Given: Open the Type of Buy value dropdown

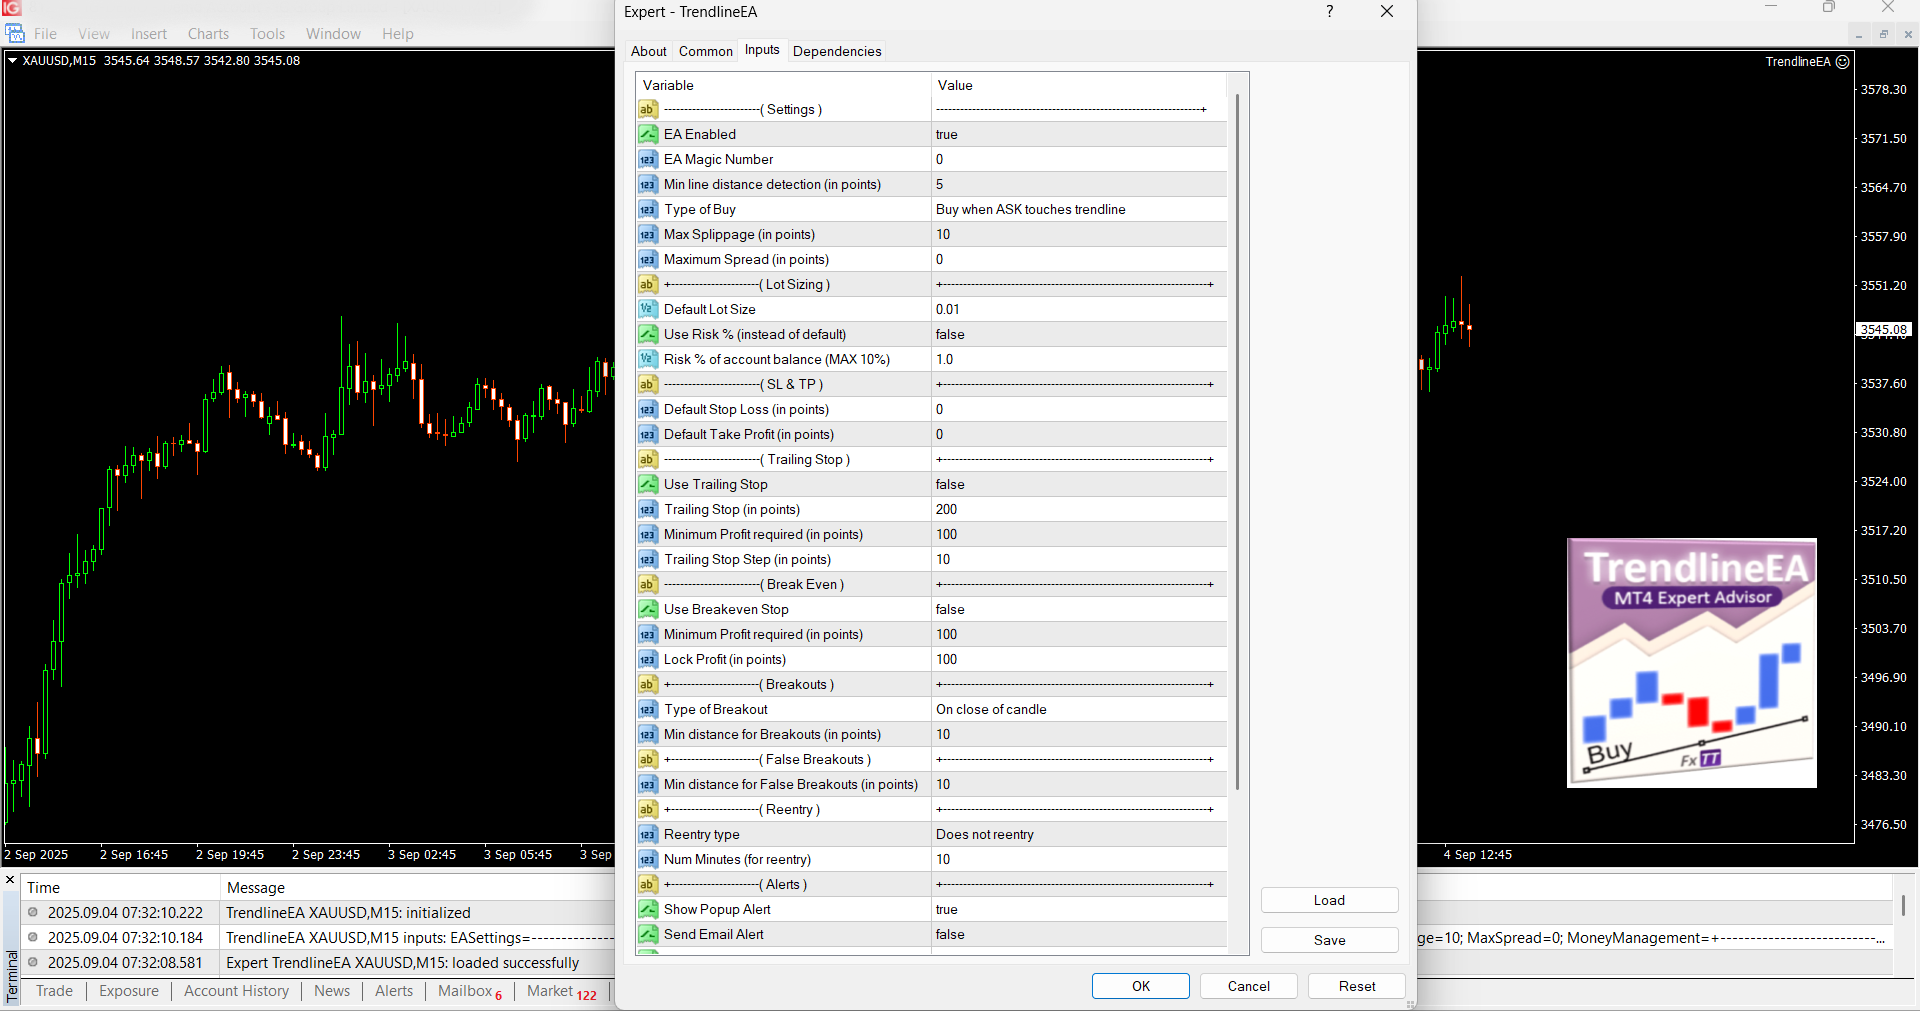Looking at the screenshot, I should pos(1078,209).
